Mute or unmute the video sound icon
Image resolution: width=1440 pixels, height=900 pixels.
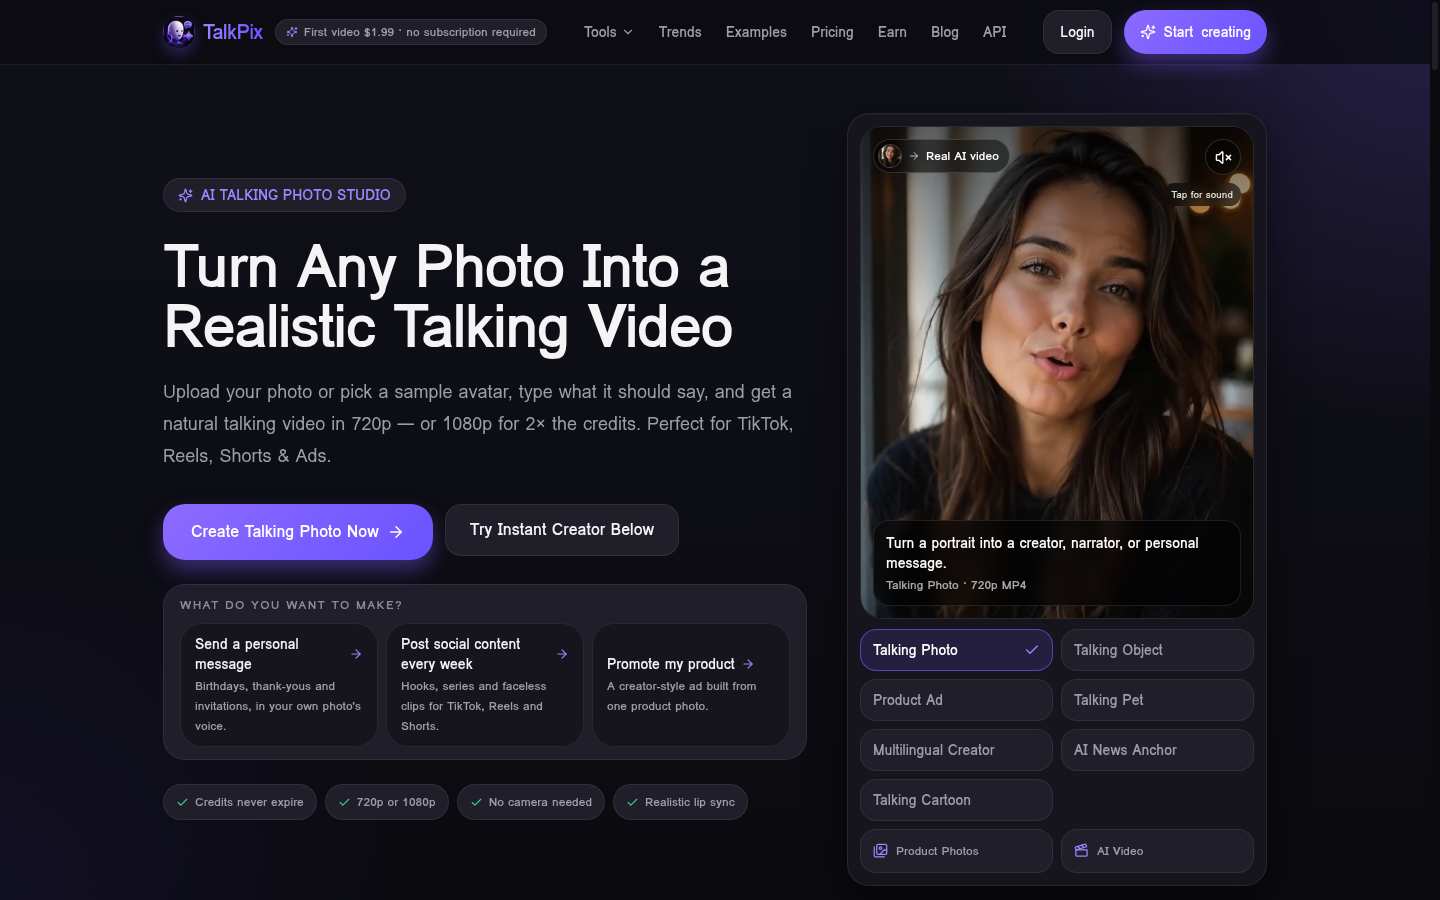point(1223,157)
